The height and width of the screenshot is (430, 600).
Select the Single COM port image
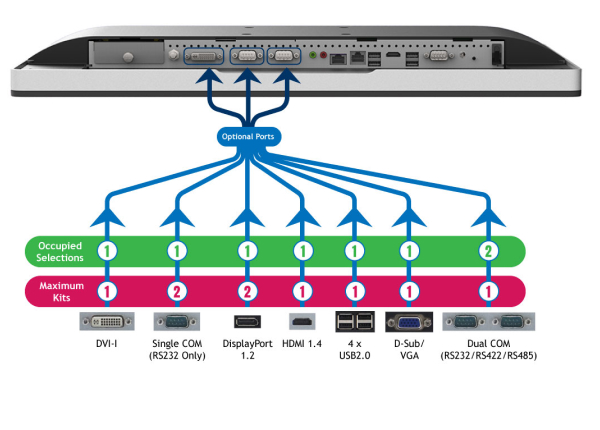pos(176,322)
